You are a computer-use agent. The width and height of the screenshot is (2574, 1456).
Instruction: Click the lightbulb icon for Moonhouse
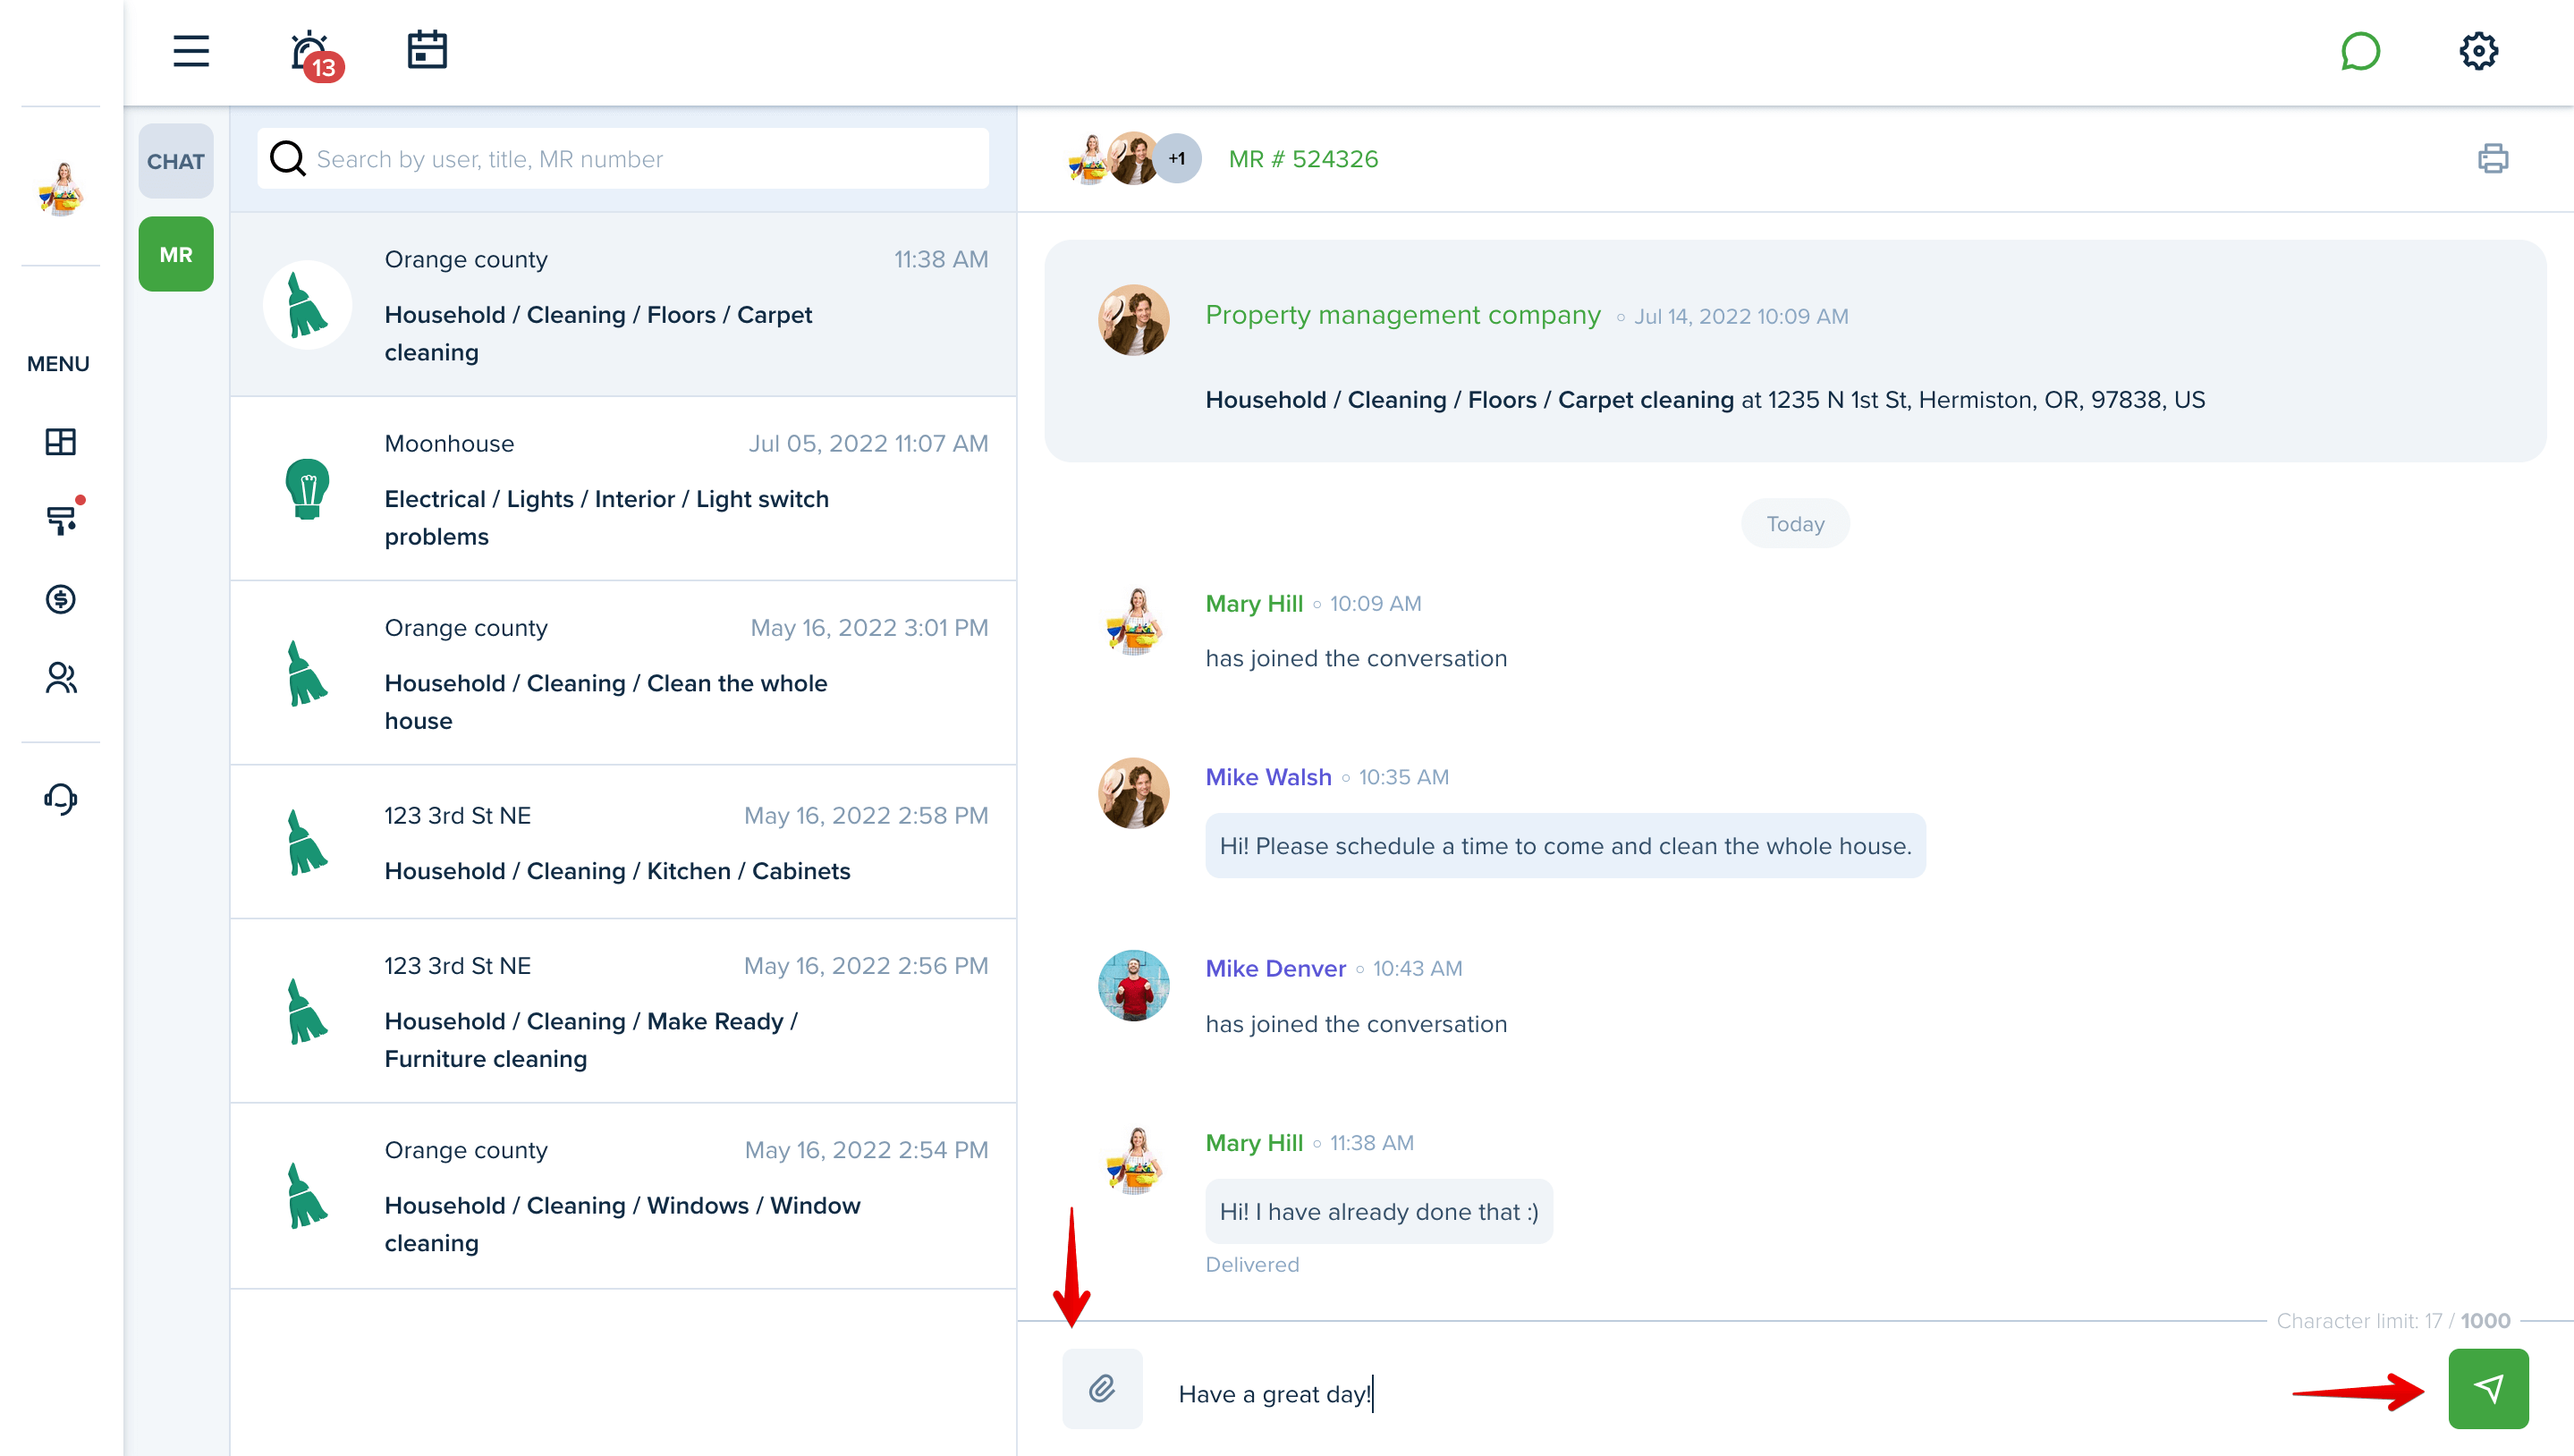point(307,489)
